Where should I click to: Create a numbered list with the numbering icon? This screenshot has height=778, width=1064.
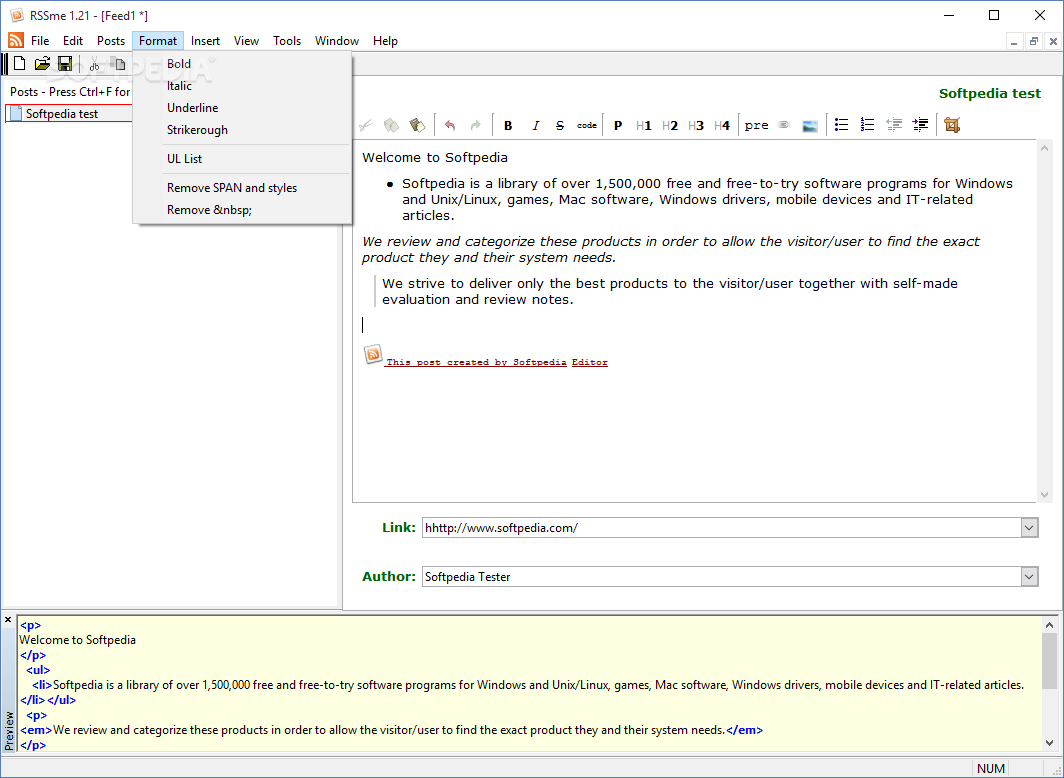click(867, 125)
